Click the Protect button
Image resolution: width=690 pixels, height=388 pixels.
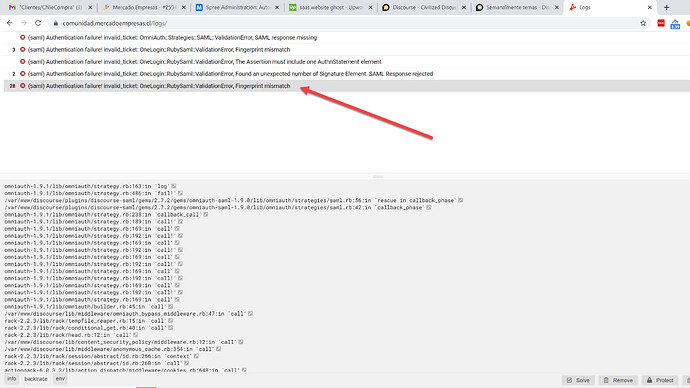coord(660,380)
